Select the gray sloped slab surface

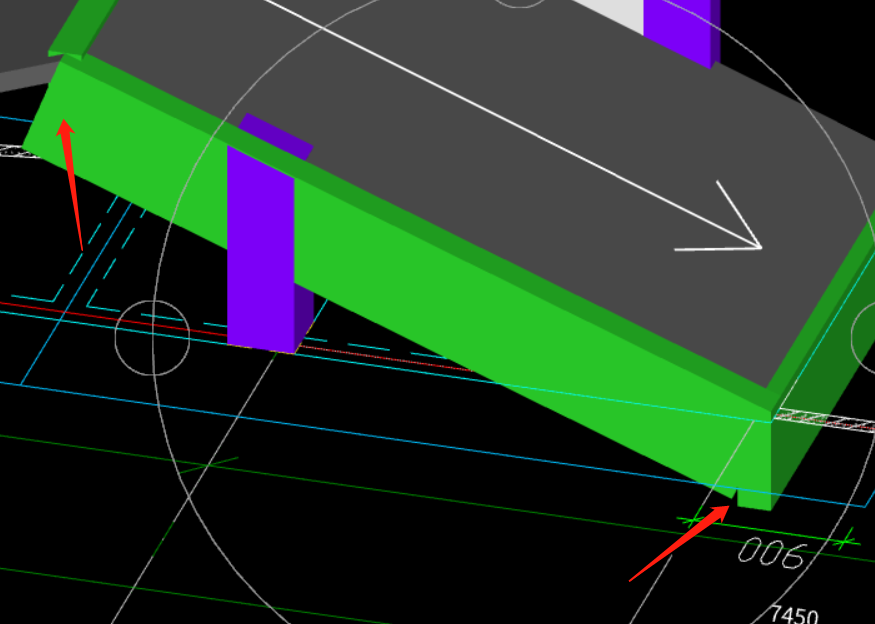(x=480, y=190)
